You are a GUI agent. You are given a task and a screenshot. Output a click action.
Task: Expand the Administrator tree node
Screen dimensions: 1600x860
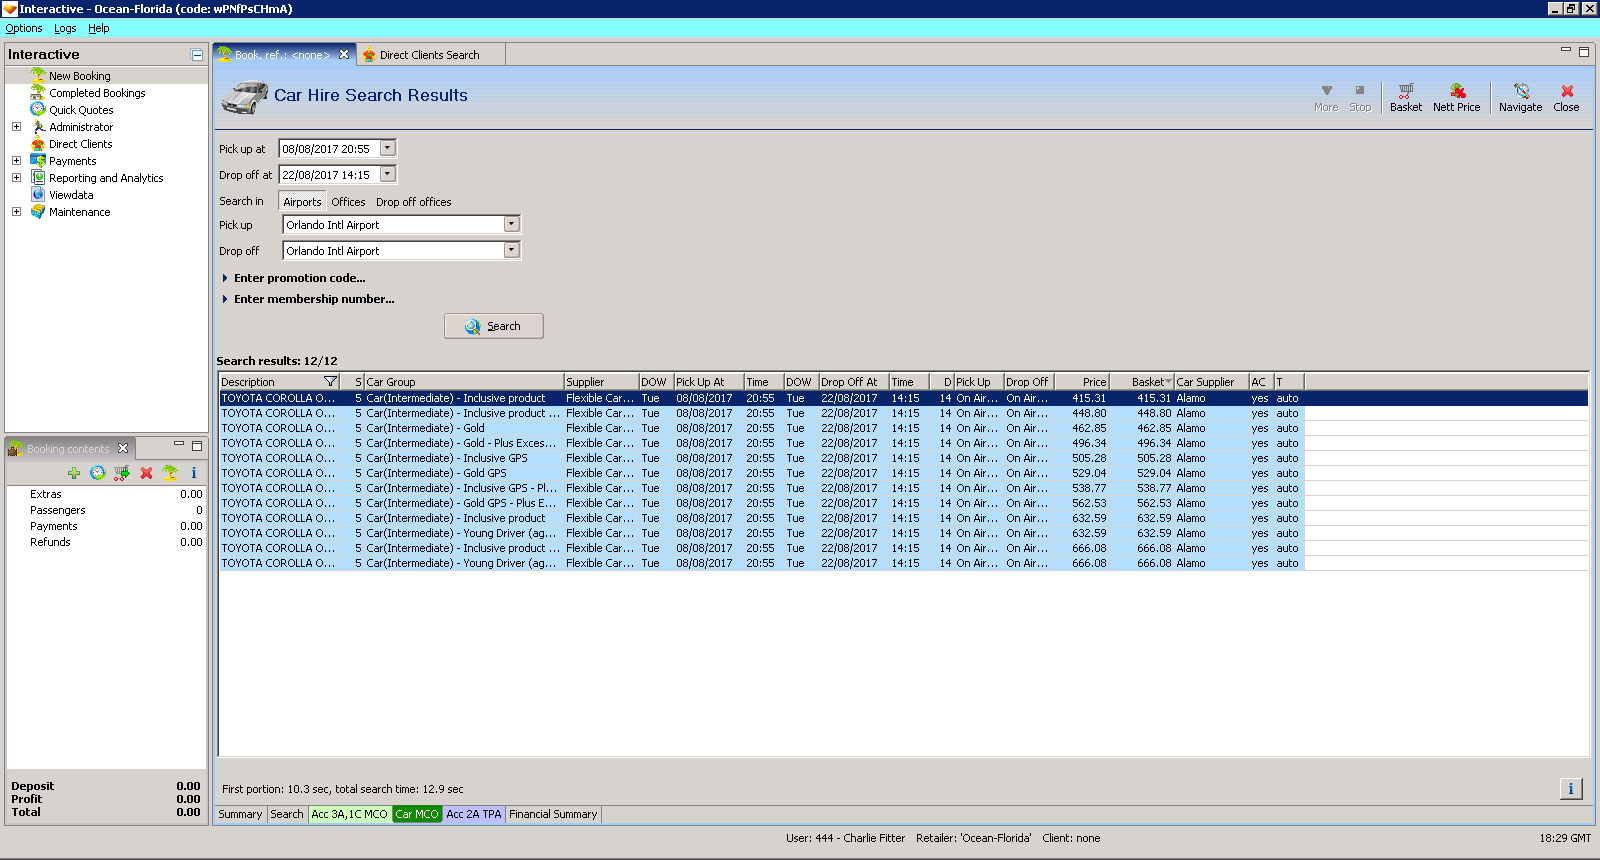coord(16,127)
